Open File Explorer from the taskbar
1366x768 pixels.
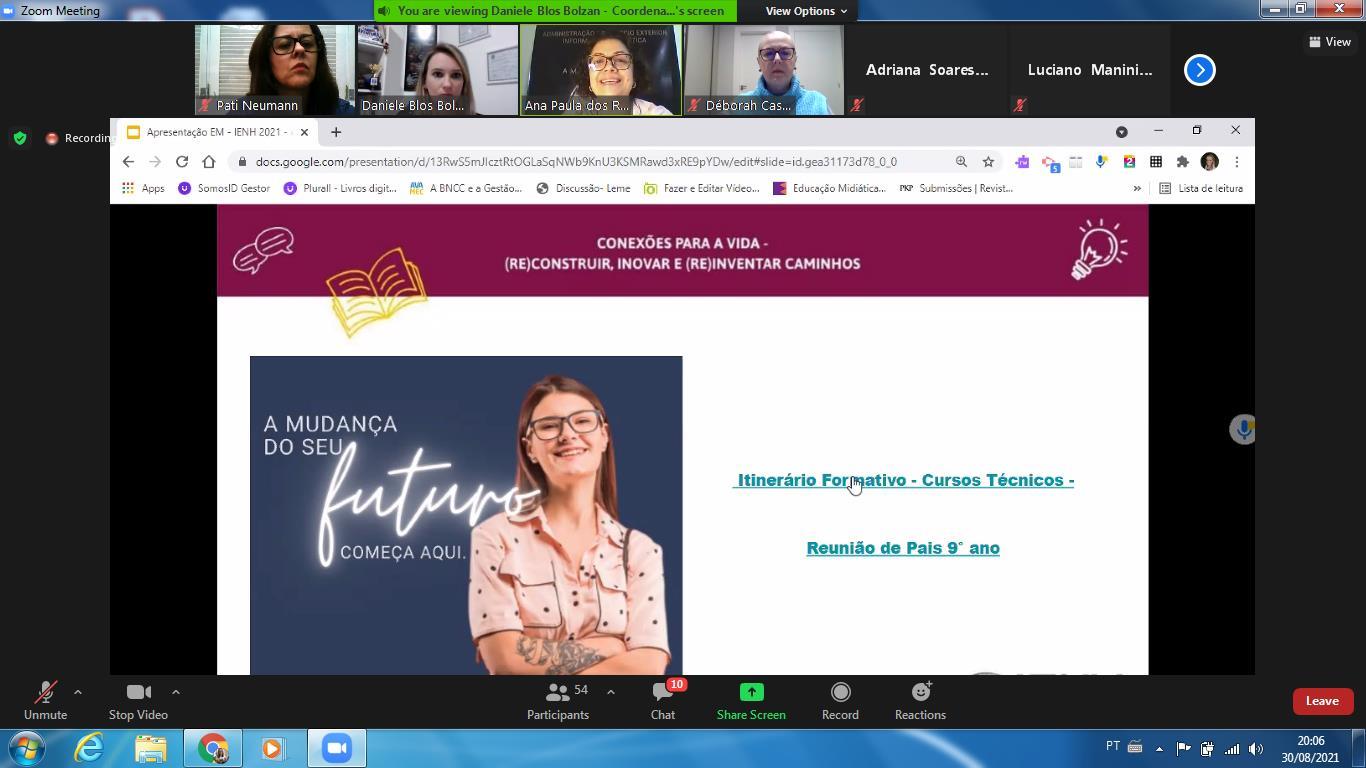(x=151, y=748)
